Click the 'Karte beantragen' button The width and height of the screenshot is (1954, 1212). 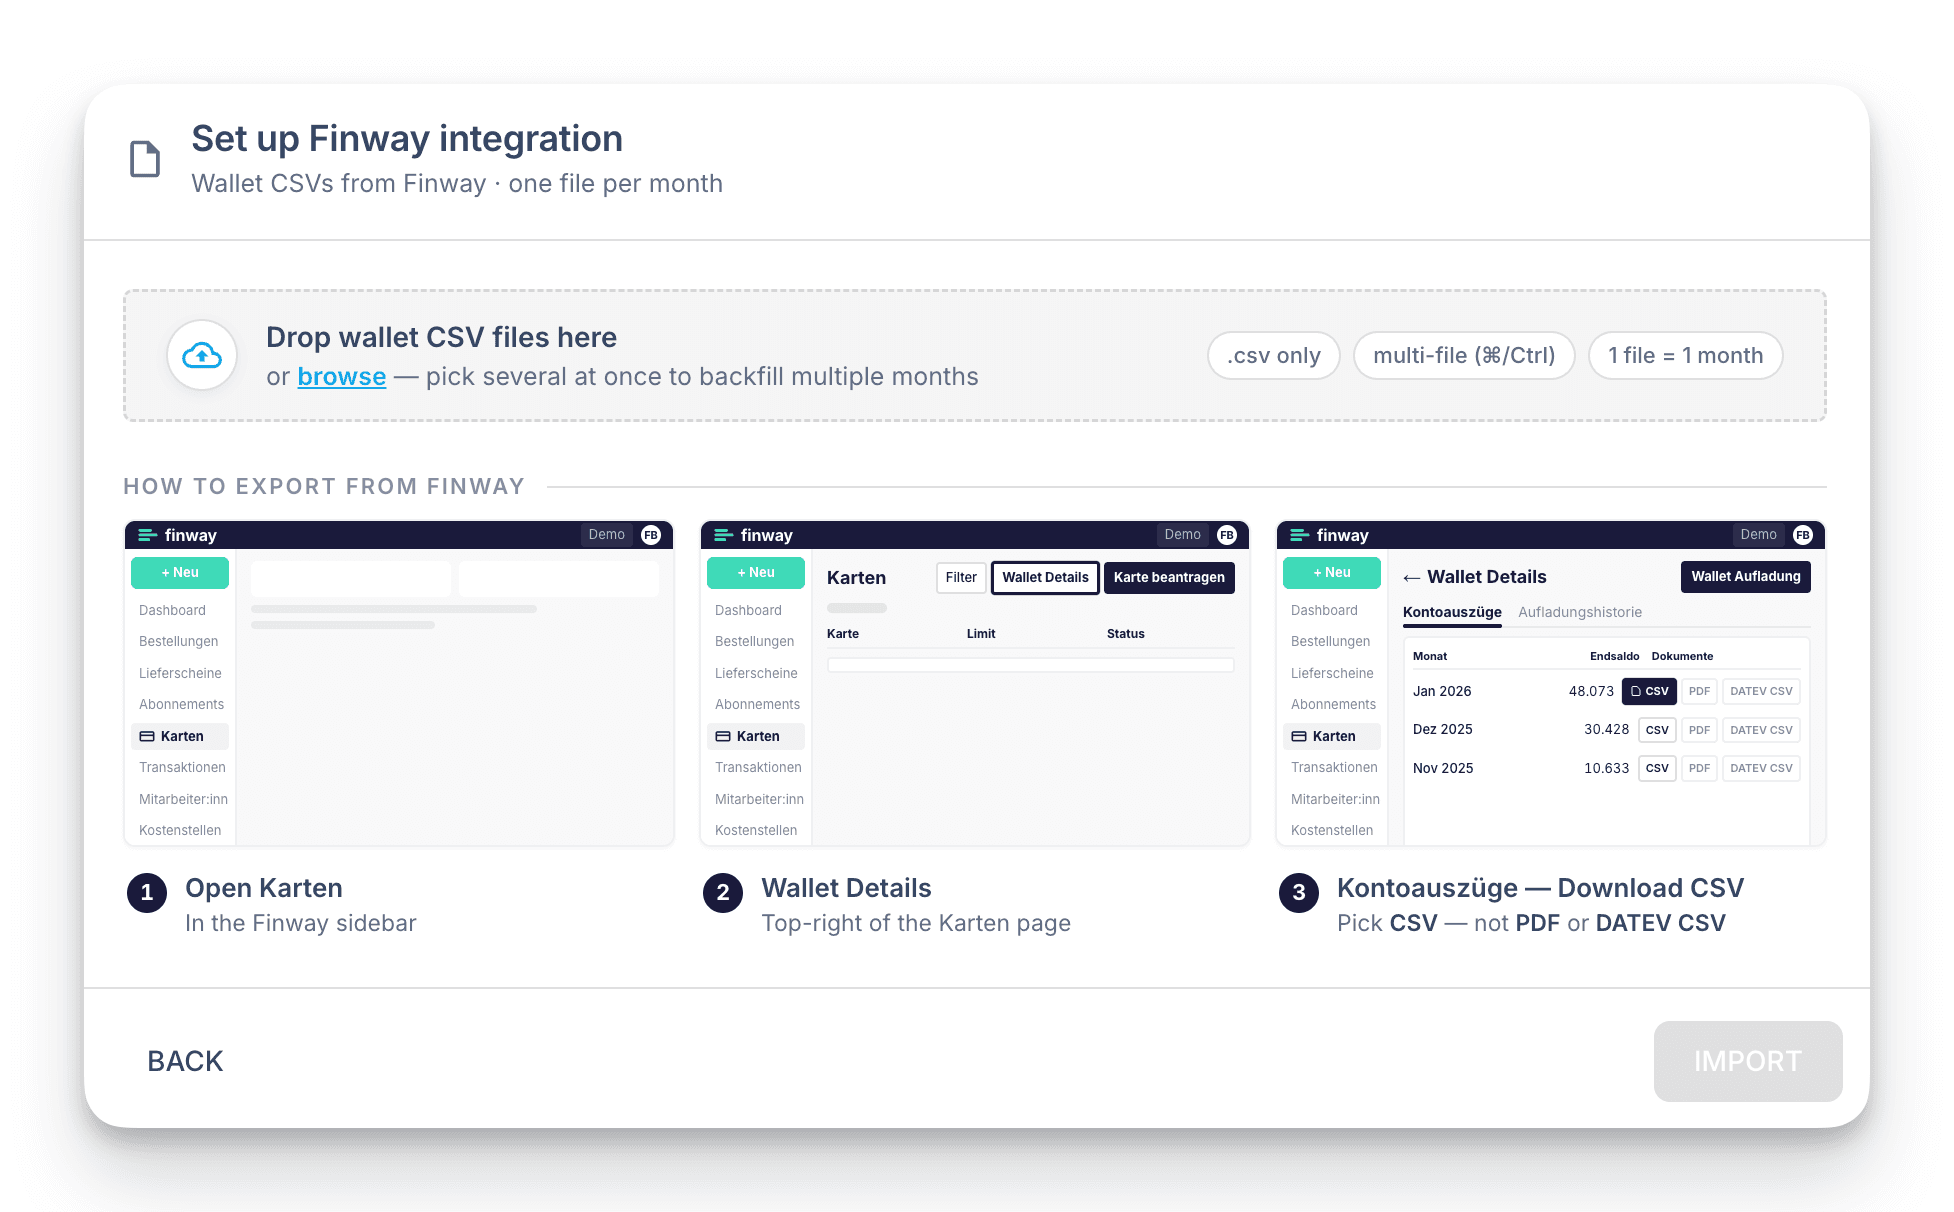[1169, 577]
